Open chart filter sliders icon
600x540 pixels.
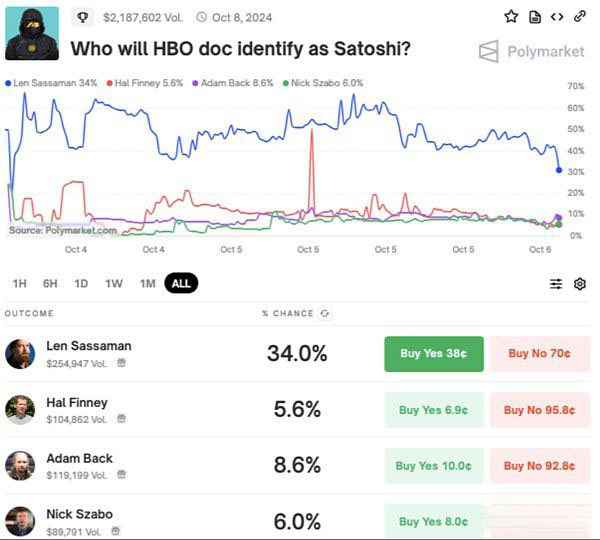556,284
